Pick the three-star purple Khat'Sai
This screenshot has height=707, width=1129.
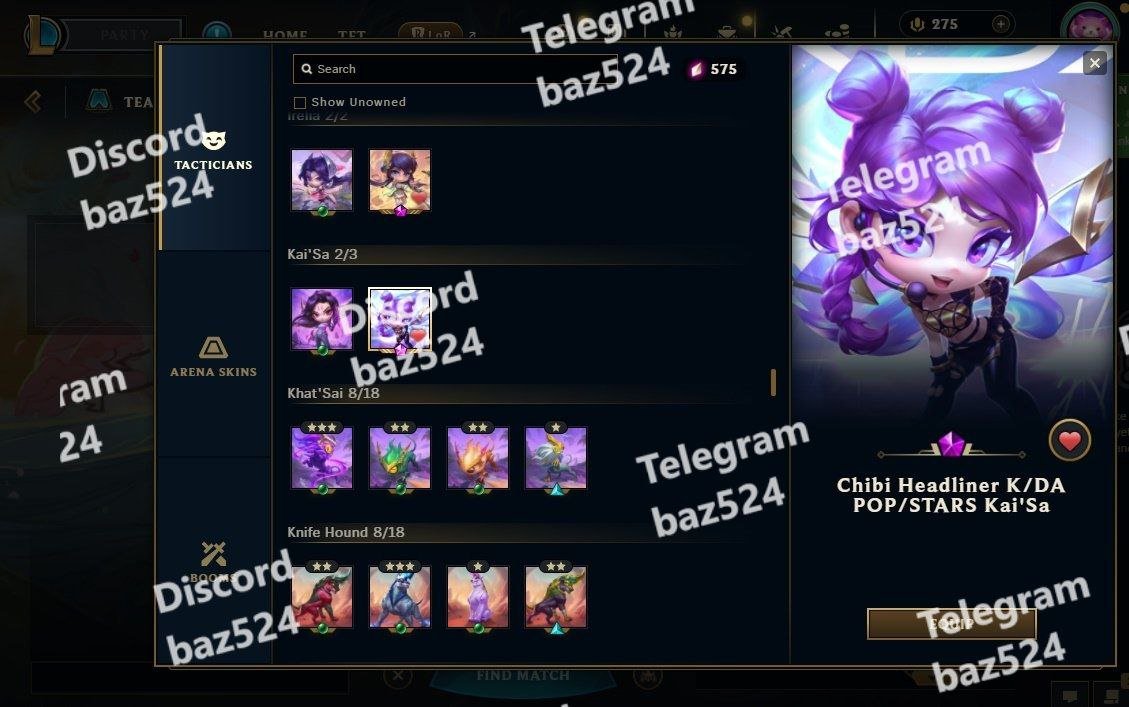(322, 458)
